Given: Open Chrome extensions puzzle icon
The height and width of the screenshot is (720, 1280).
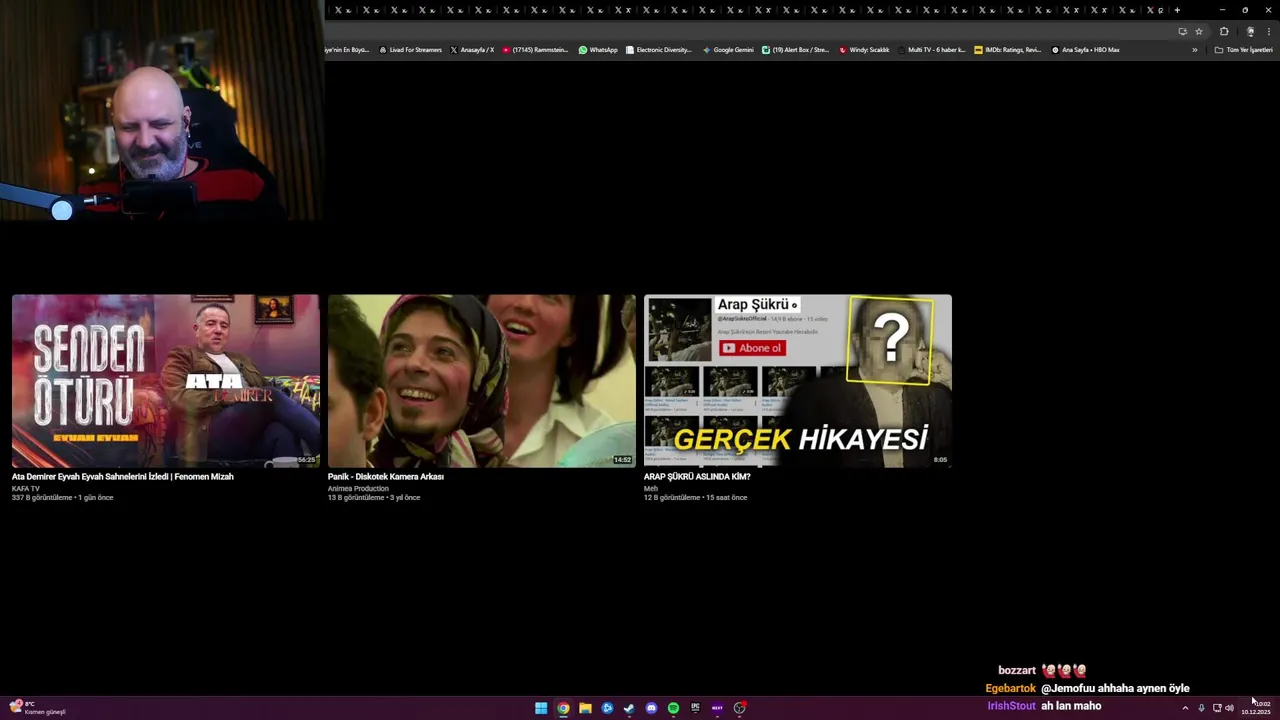Looking at the screenshot, I should pyautogui.click(x=1224, y=31).
